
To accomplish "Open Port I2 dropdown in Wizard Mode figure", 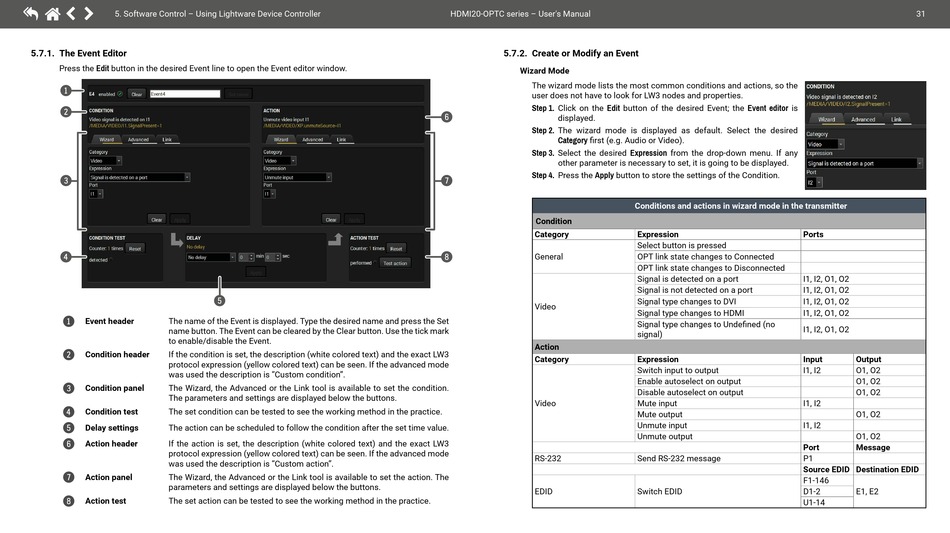I will coord(814,182).
